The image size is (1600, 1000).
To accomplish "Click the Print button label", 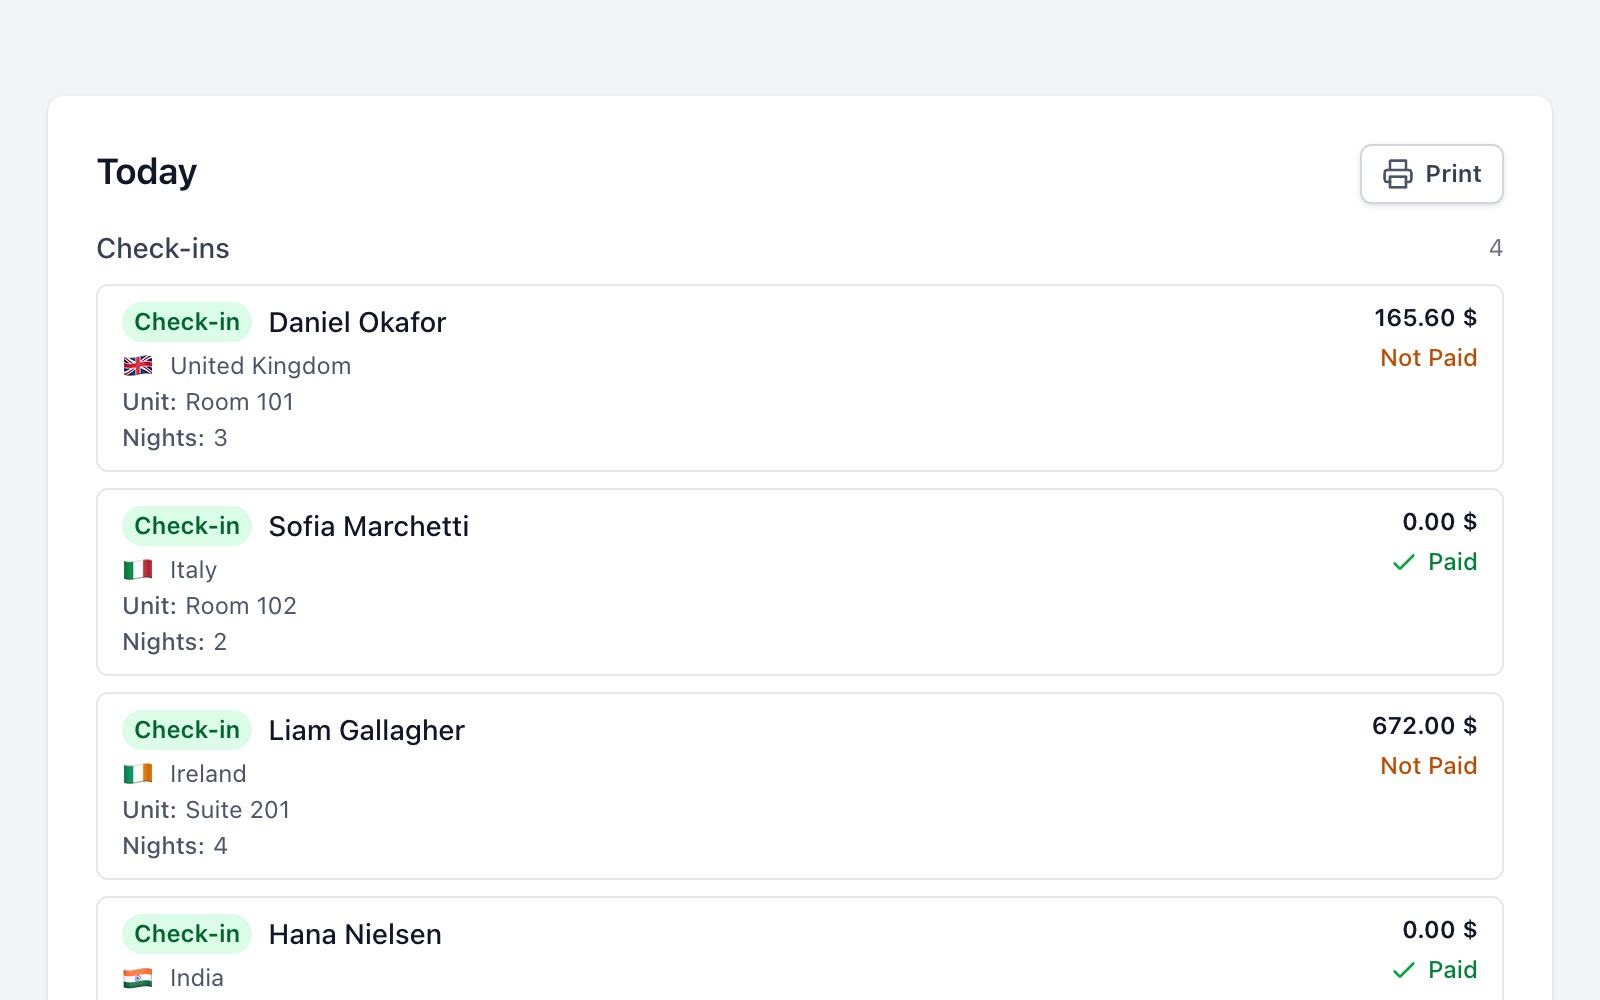I will (x=1453, y=174).
